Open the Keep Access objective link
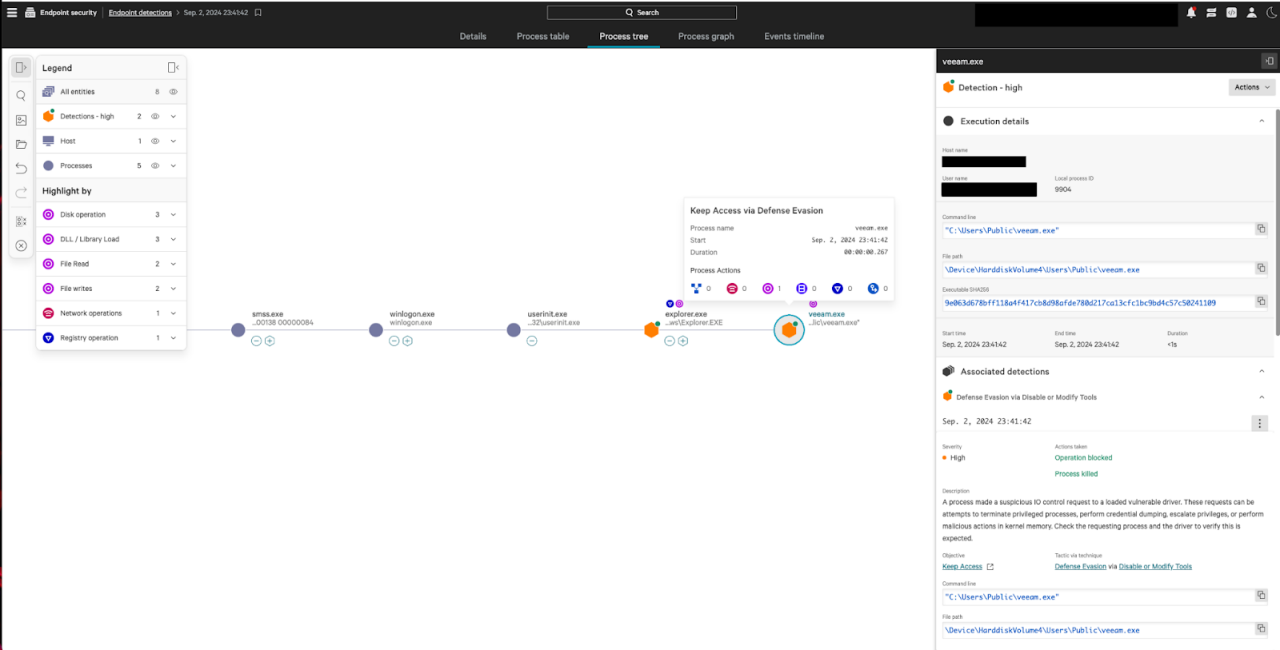 962,567
